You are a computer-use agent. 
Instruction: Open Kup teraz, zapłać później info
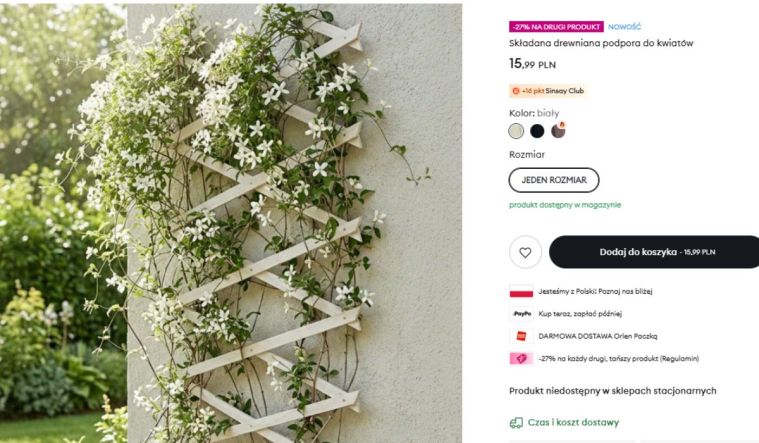(580, 314)
